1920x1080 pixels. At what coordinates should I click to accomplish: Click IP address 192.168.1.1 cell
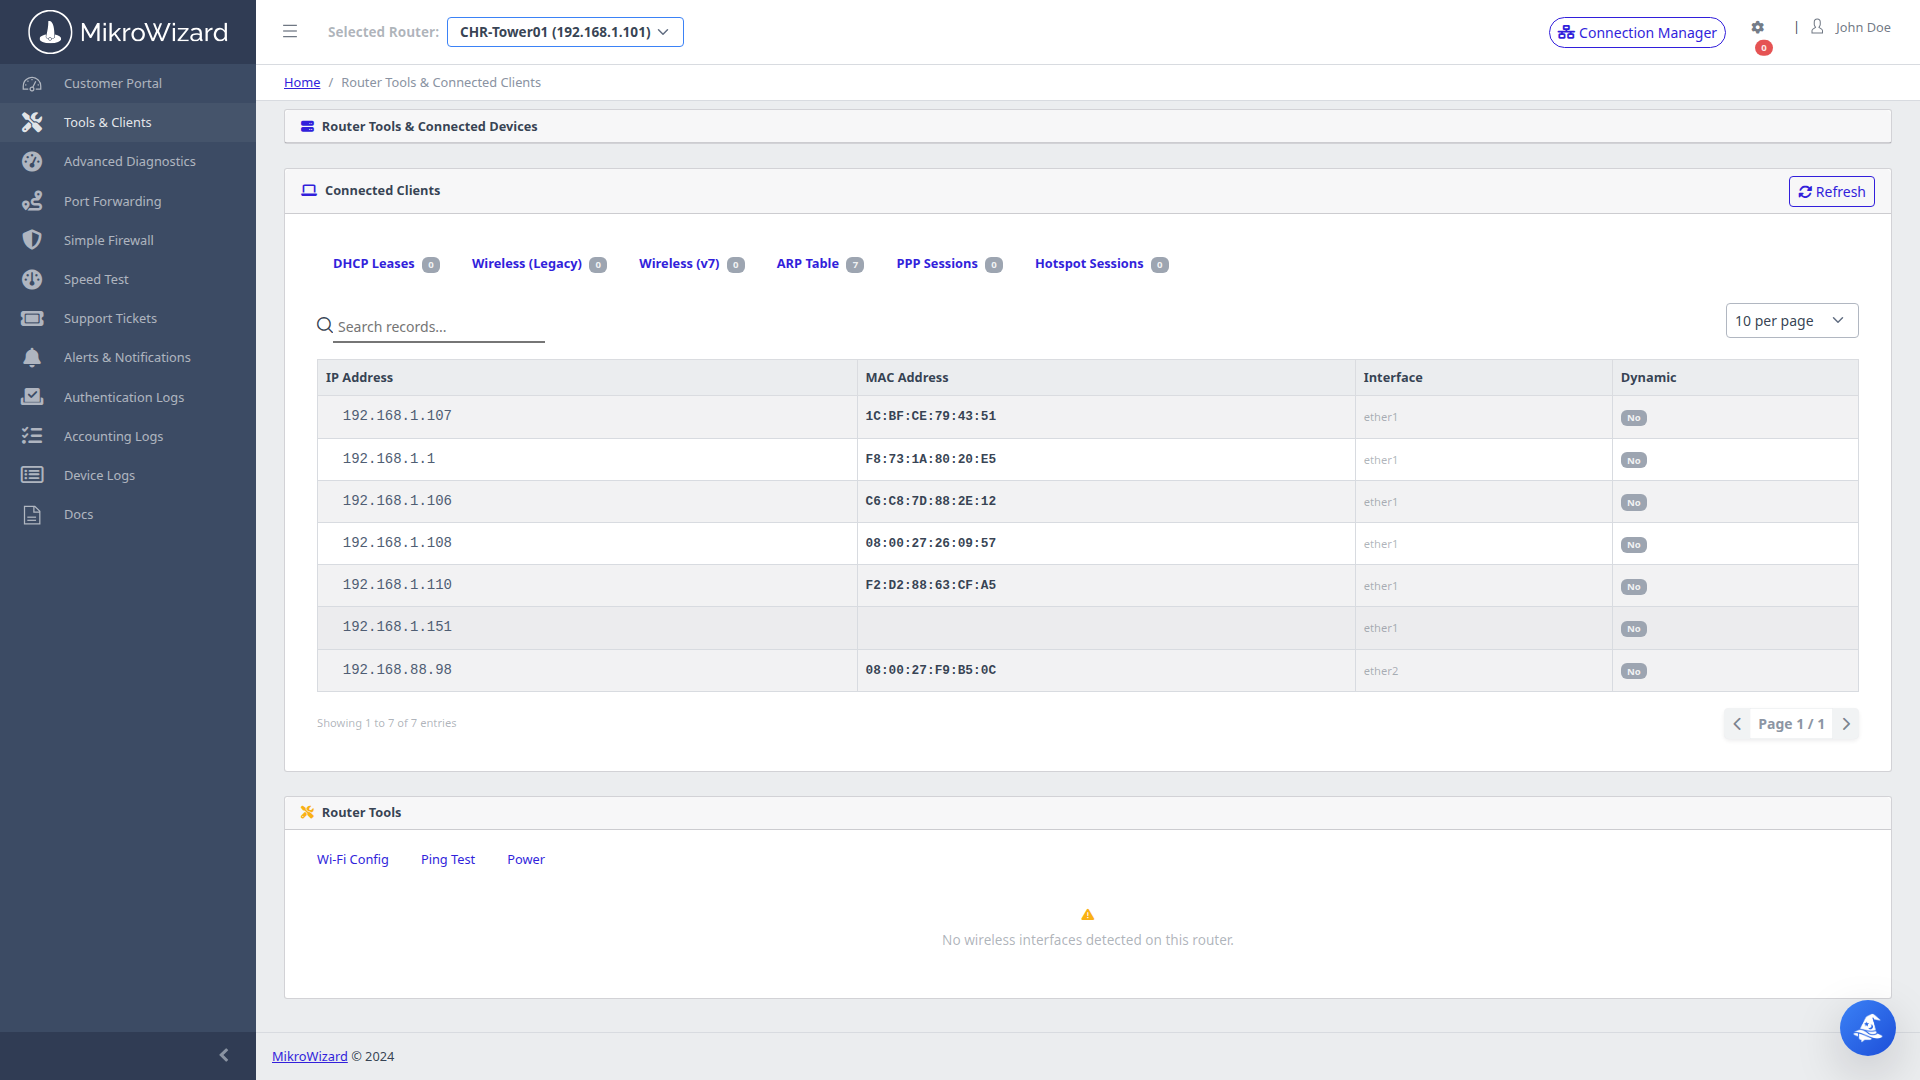coord(587,459)
